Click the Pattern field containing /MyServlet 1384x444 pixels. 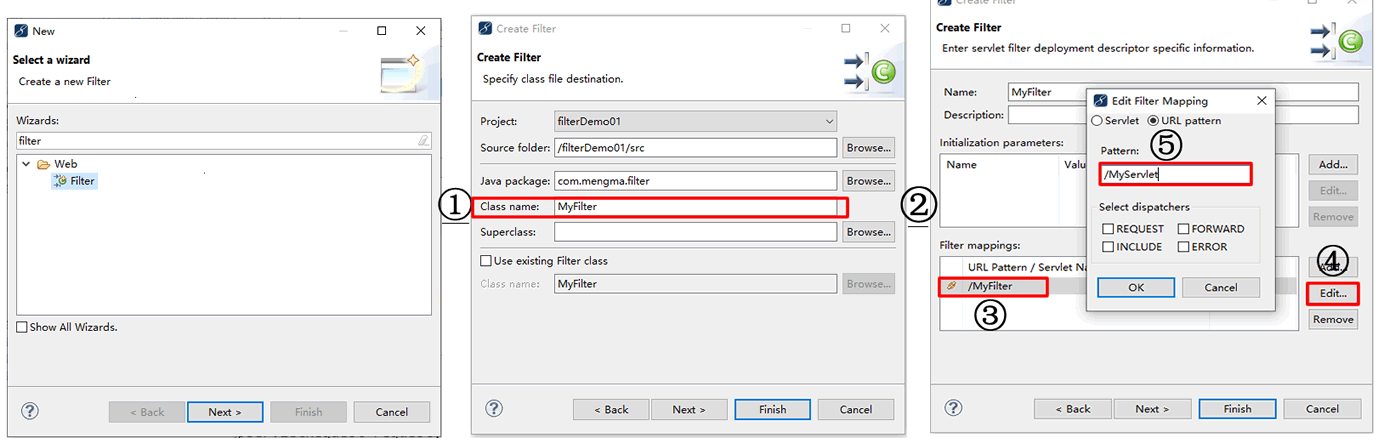pyautogui.click(x=1174, y=174)
